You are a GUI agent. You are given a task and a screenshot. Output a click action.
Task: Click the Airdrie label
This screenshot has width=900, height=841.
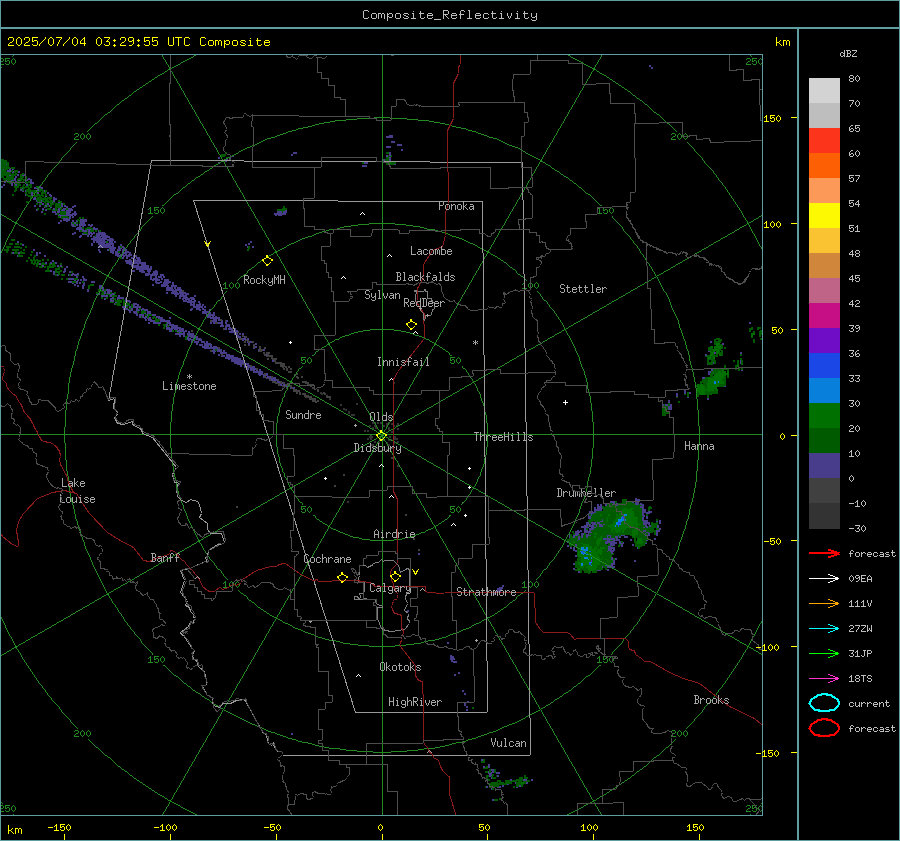tap(394, 534)
